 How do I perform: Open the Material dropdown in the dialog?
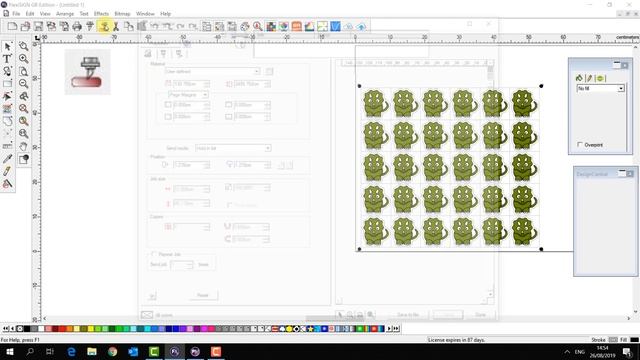click(x=212, y=71)
